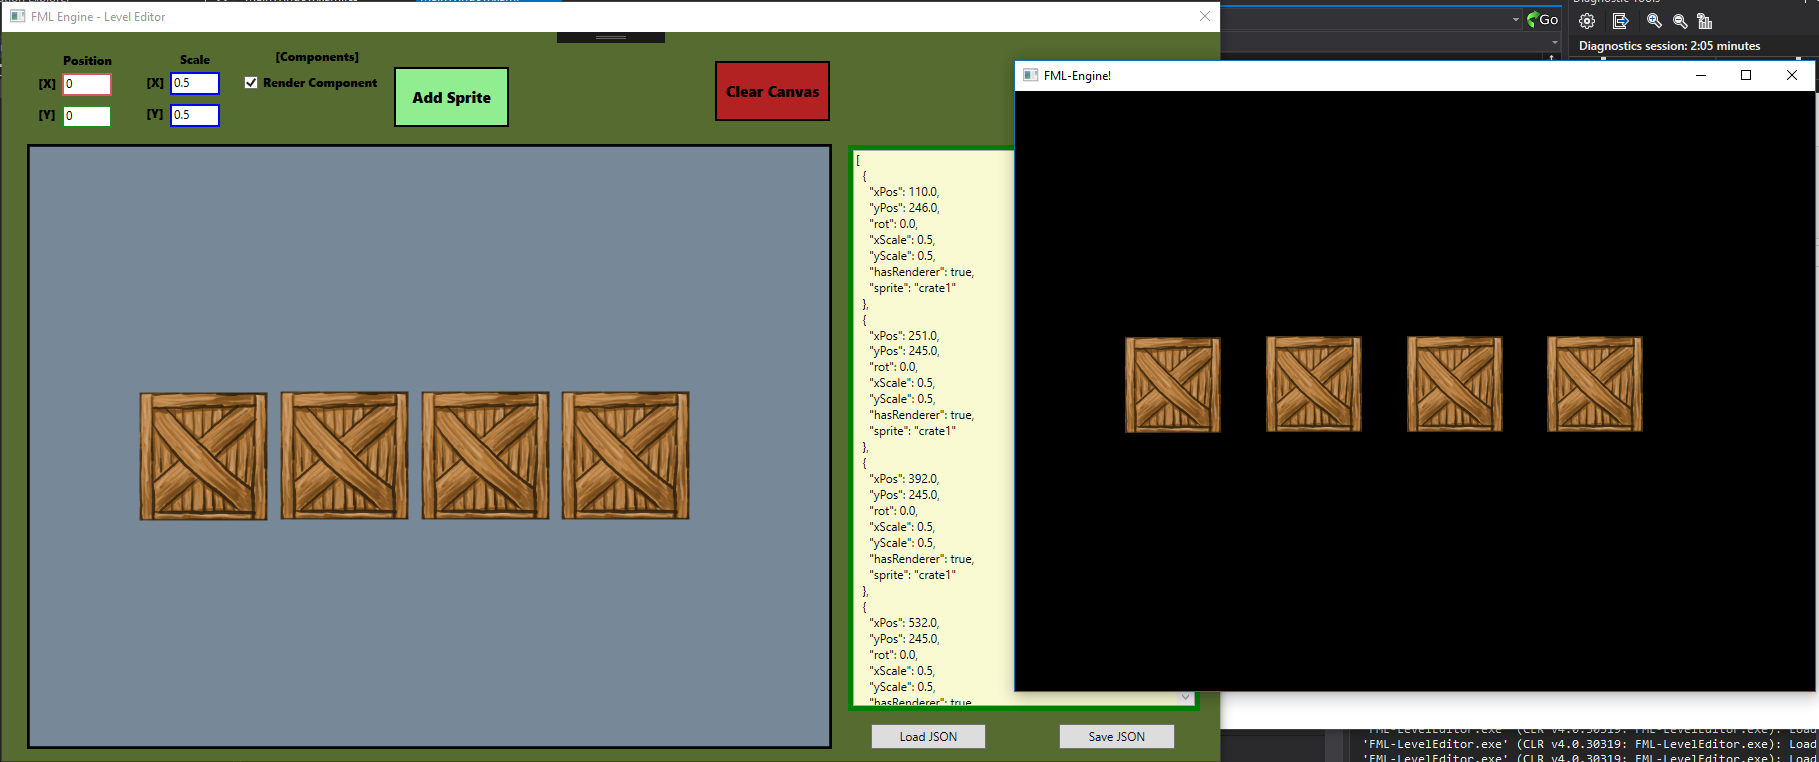This screenshot has height=762, width=1819.
Task: Select the first crate in editor canvas
Action: point(203,456)
